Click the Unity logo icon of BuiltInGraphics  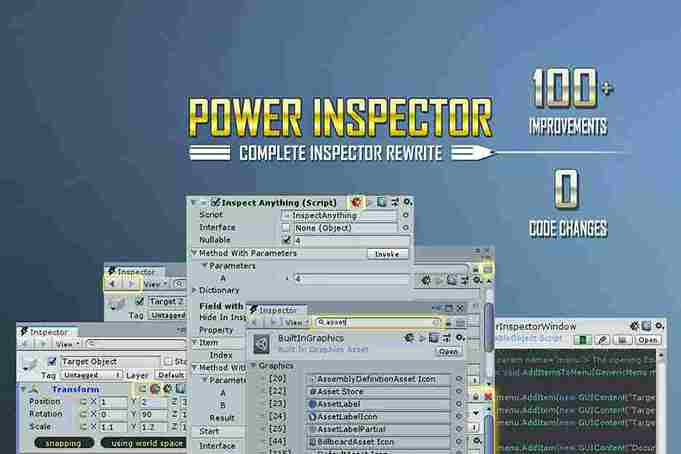263,343
